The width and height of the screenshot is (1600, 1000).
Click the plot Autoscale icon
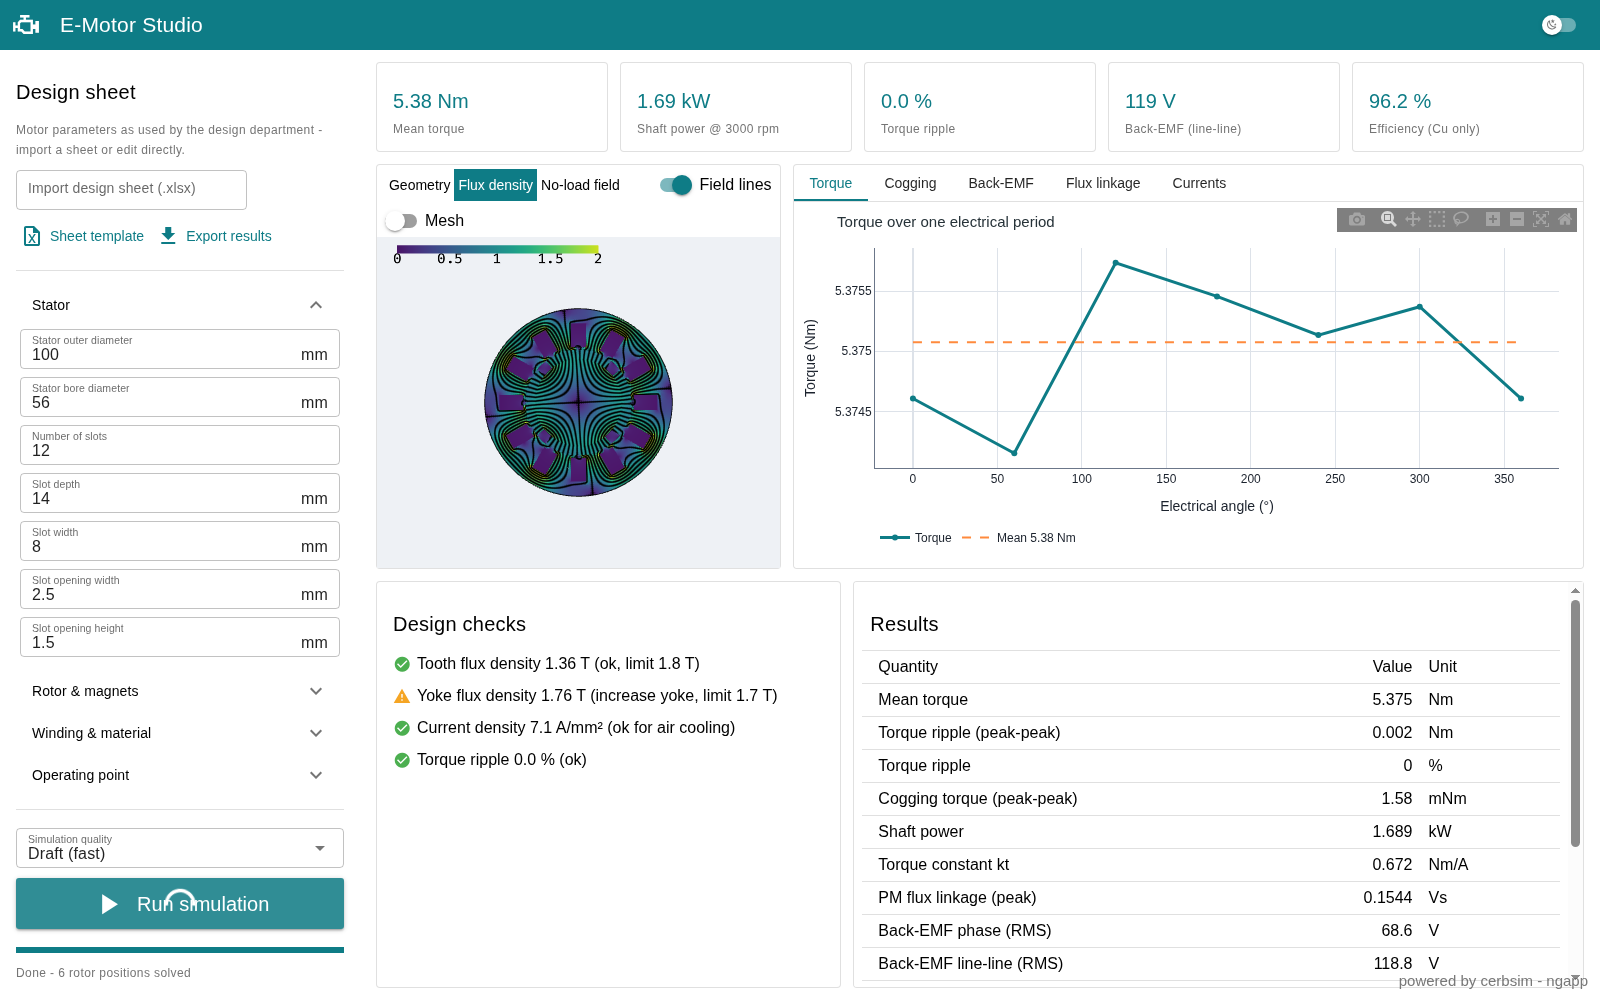[1540, 219]
